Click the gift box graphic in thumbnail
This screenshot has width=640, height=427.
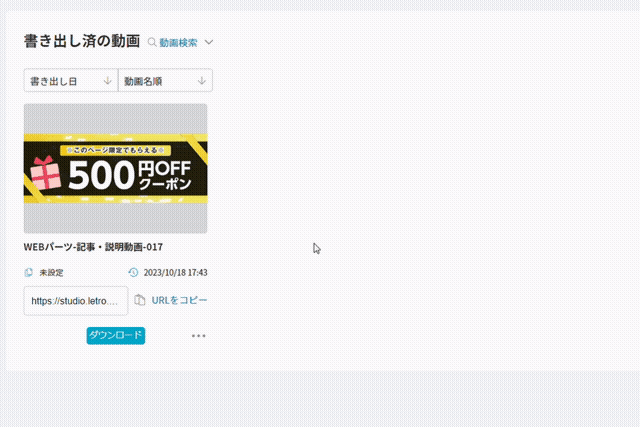click(45, 176)
